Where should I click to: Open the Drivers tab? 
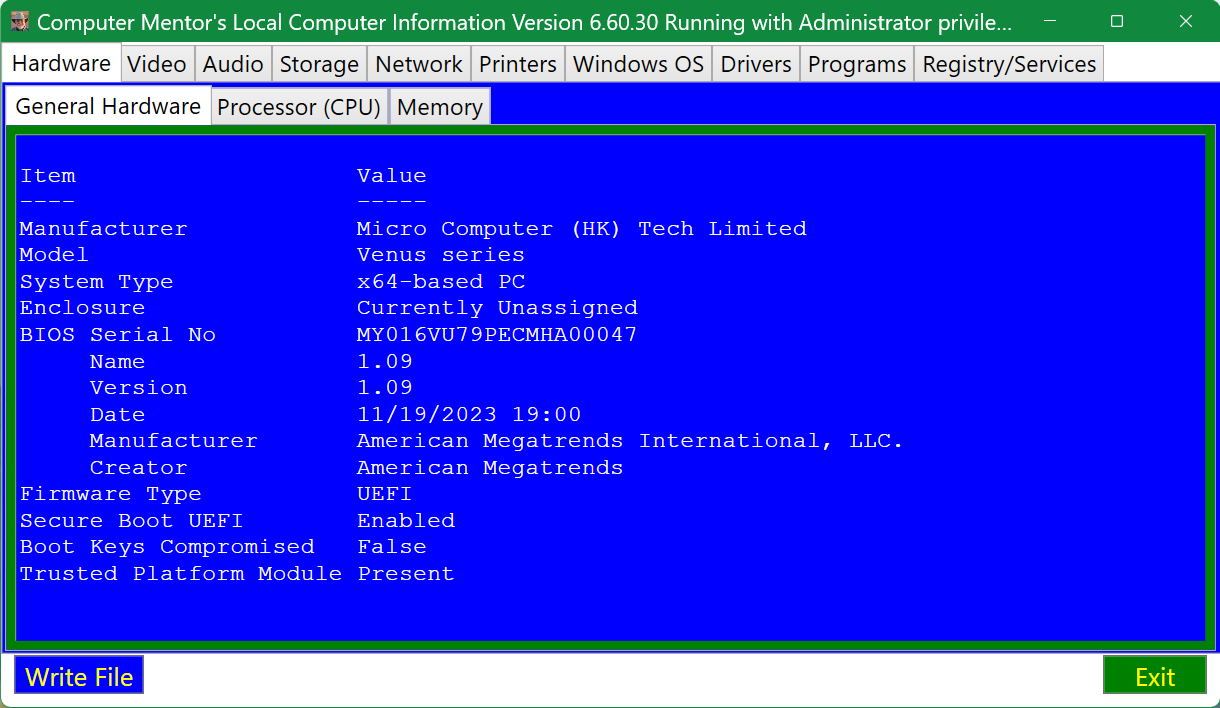point(756,64)
